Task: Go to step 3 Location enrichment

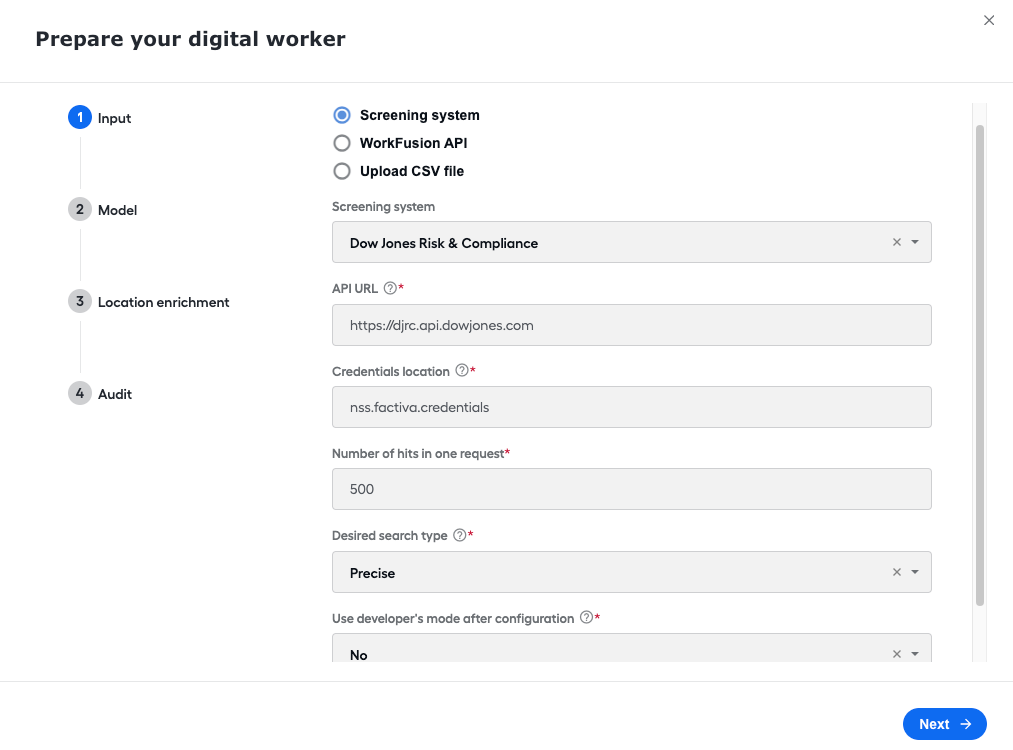Action: point(149,302)
